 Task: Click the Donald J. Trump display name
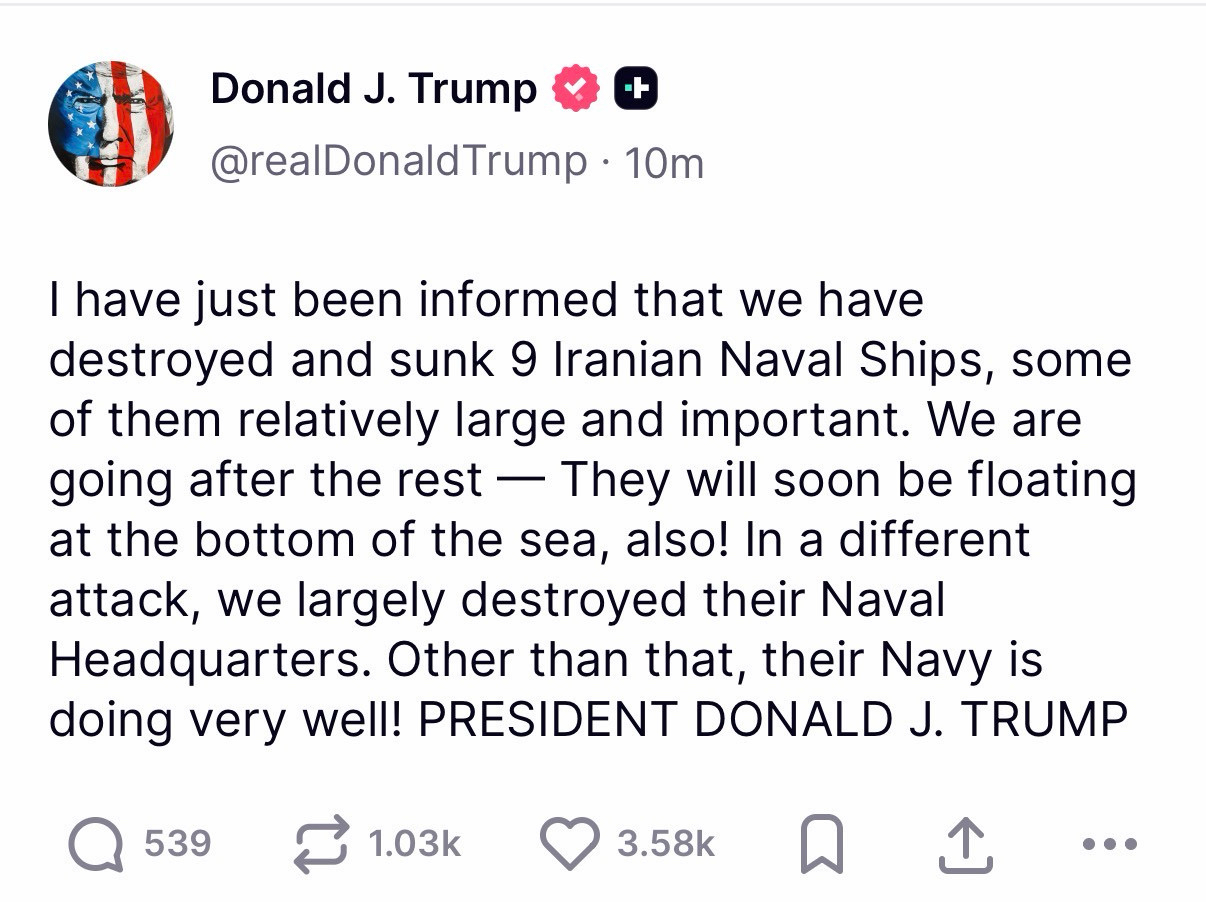click(x=373, y=89)
